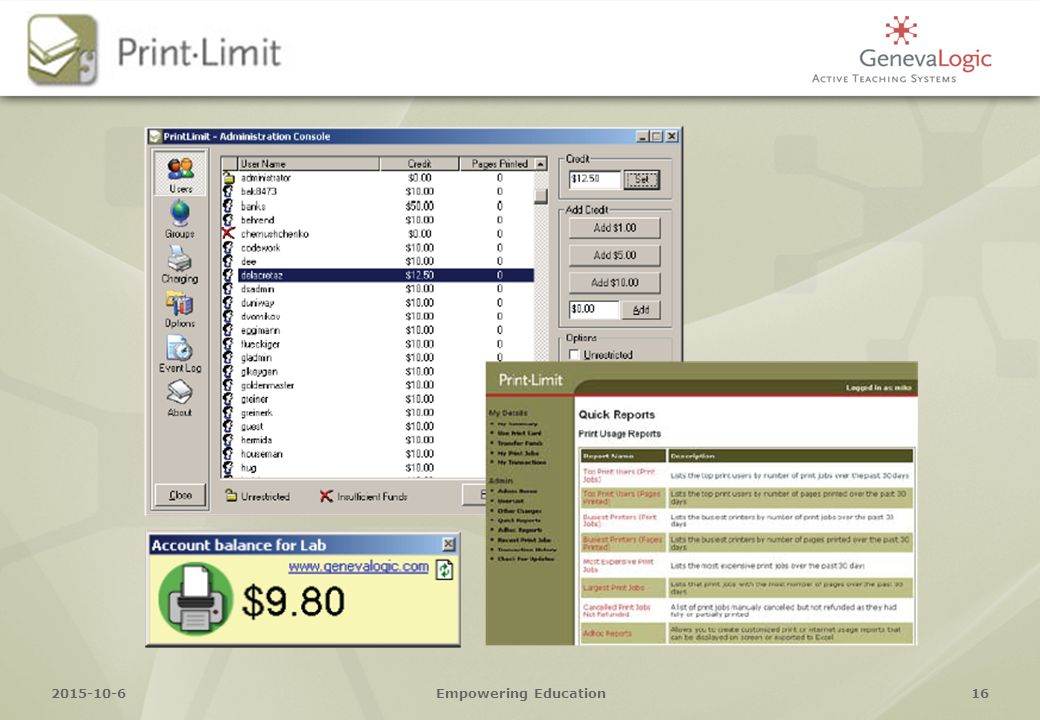This screenshot has height=720, width=1040.
Task: Click the user icon beside banks
Action: [228, 206]
